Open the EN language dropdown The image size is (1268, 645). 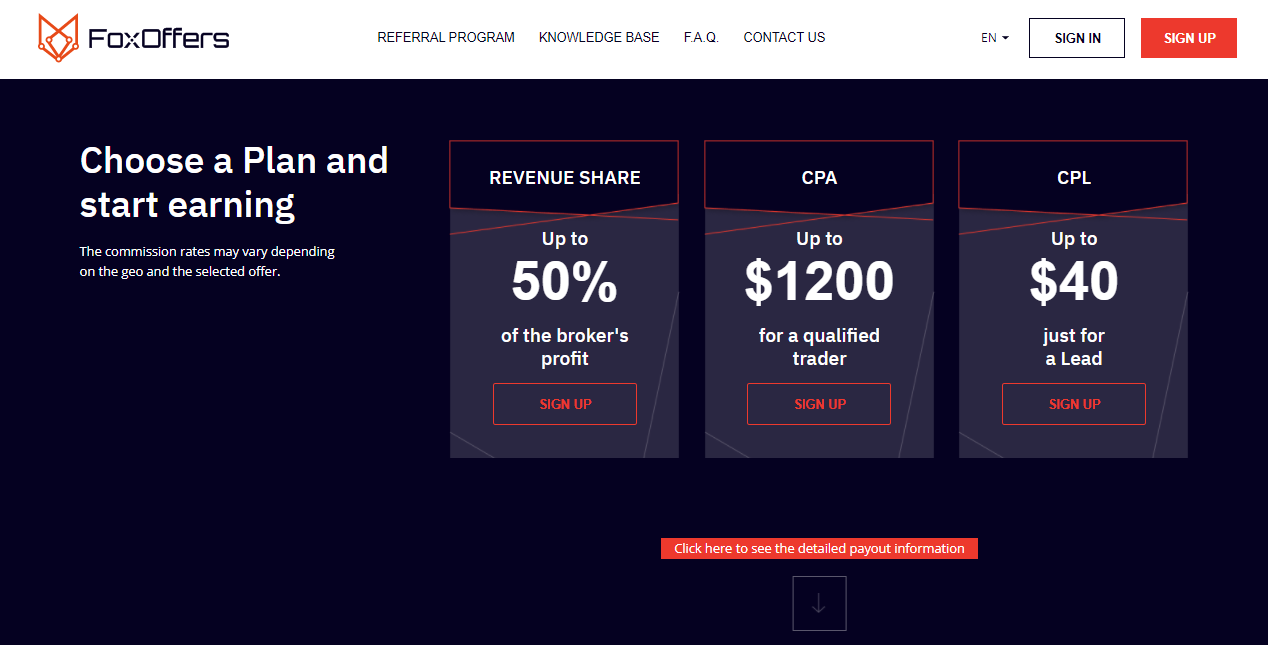(995, 38)
